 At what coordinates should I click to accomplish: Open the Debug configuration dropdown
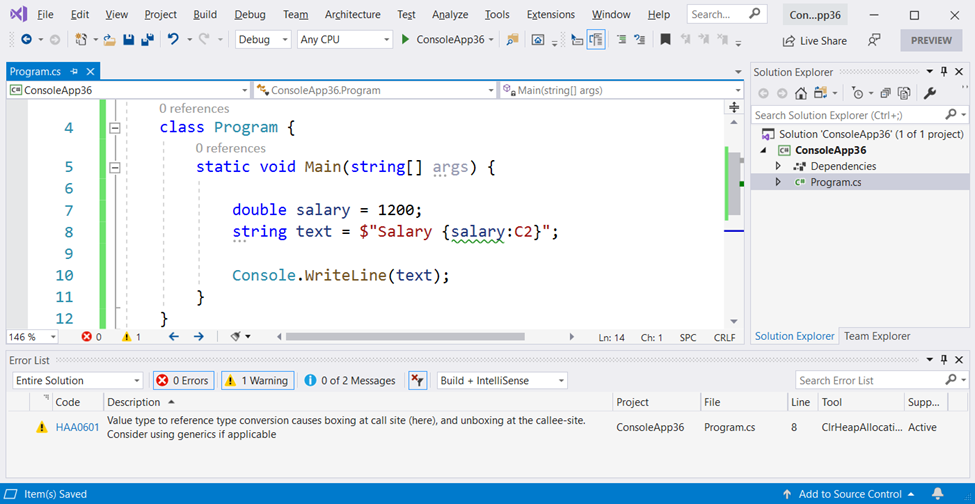(263, 40)
